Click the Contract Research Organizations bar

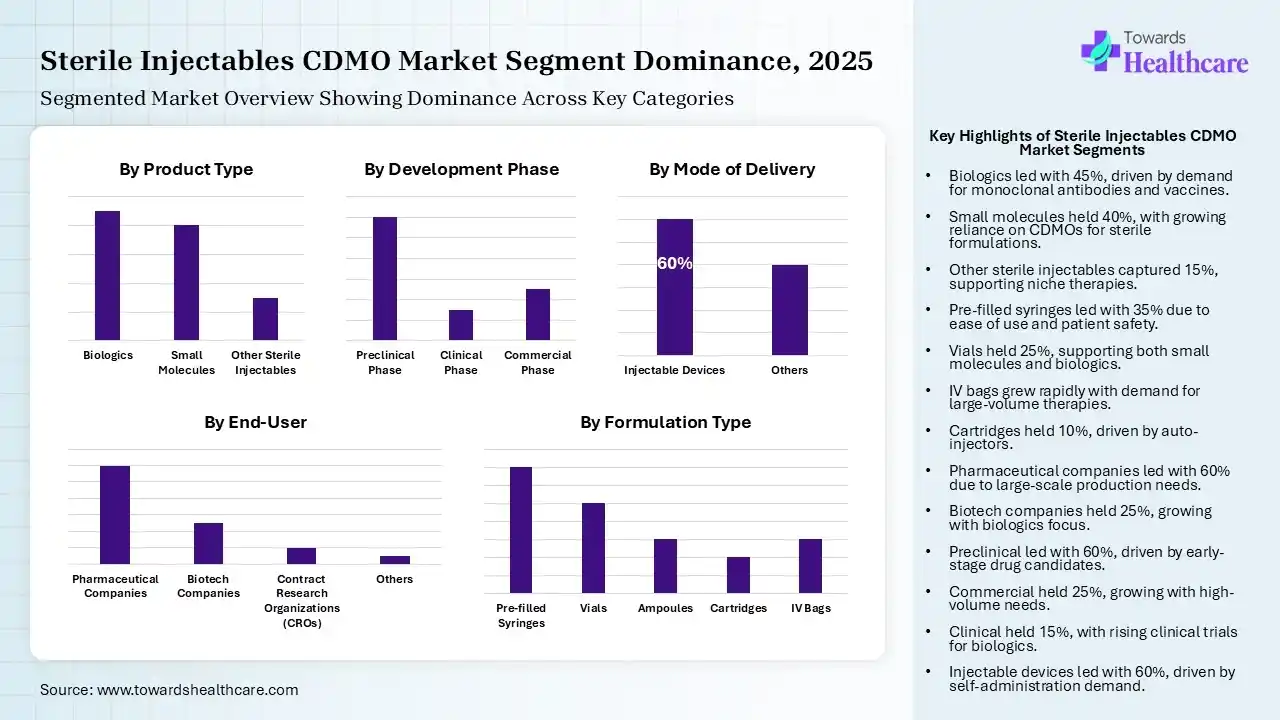pos(301,556)
